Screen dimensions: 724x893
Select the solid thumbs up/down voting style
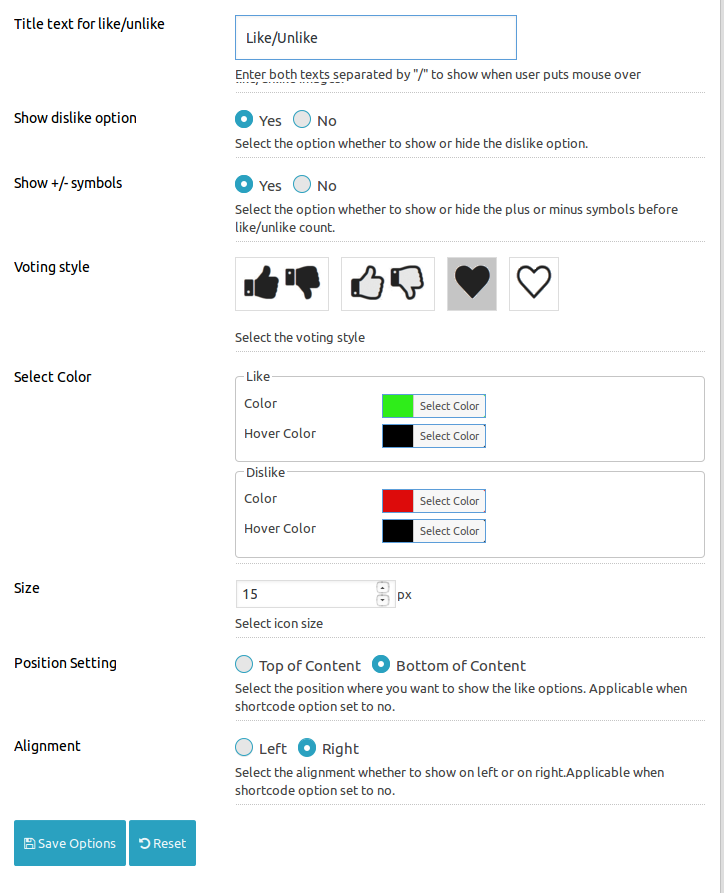click(x=282, y=284)
